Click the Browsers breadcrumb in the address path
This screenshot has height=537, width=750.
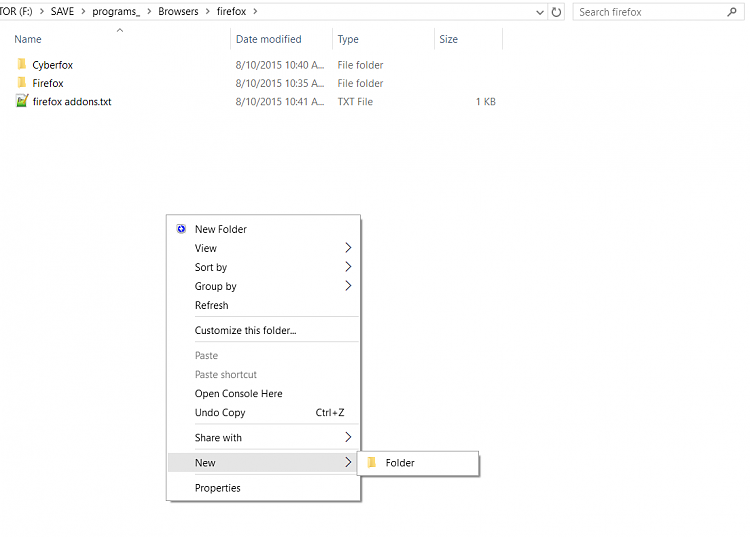click(178, 11)
